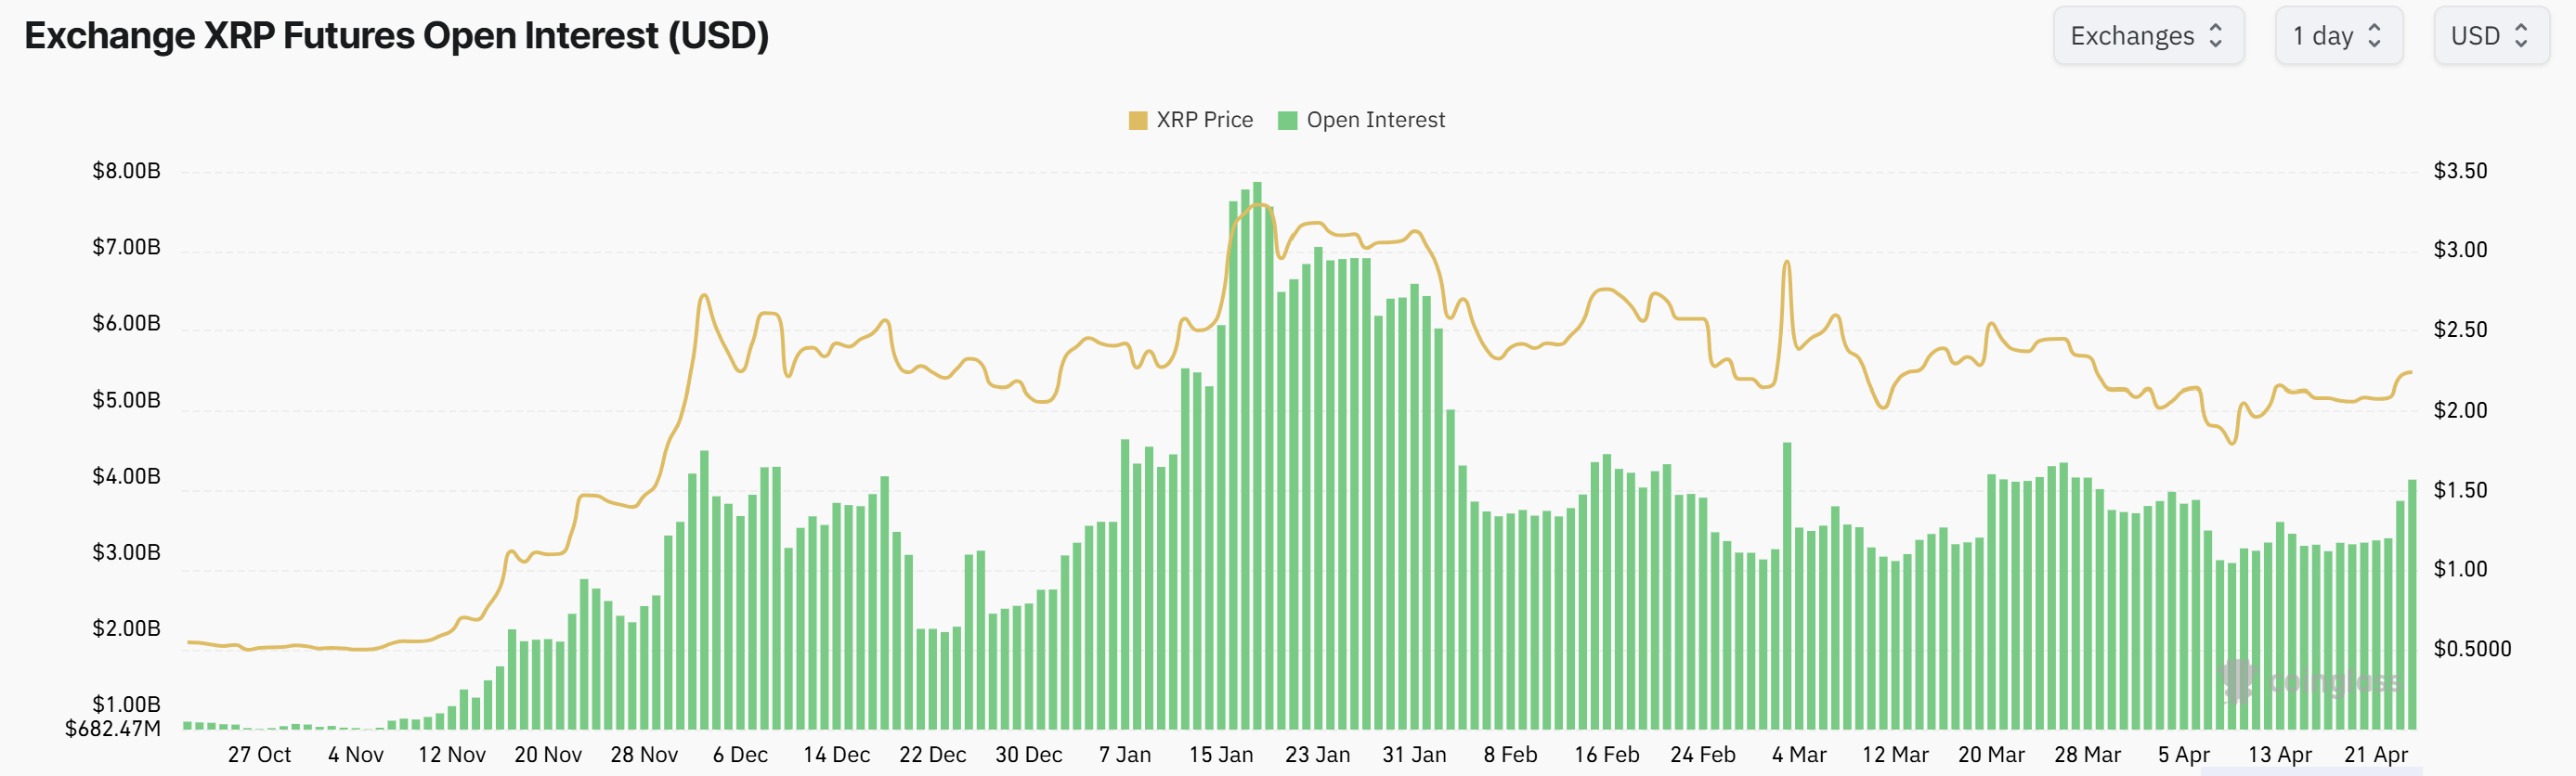Screen dimensions: 2576x776
Task: Open the Exchanges dropdown
Action: tap(2147, 36)
